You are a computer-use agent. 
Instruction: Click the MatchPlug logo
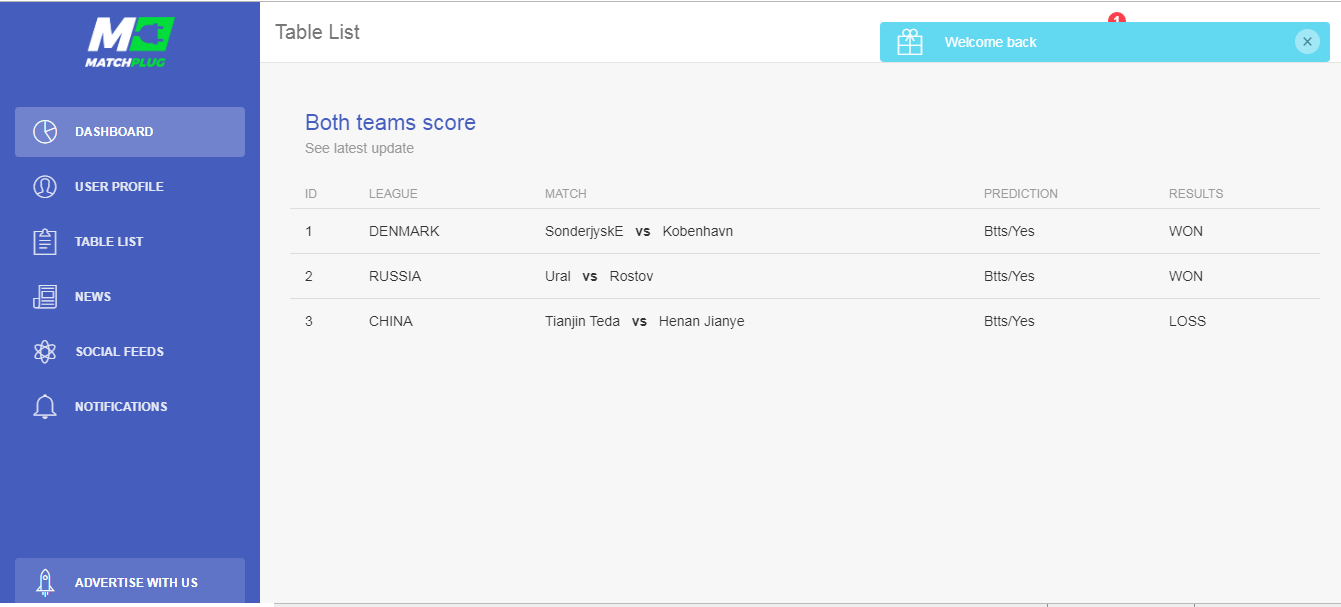[130, 41]
